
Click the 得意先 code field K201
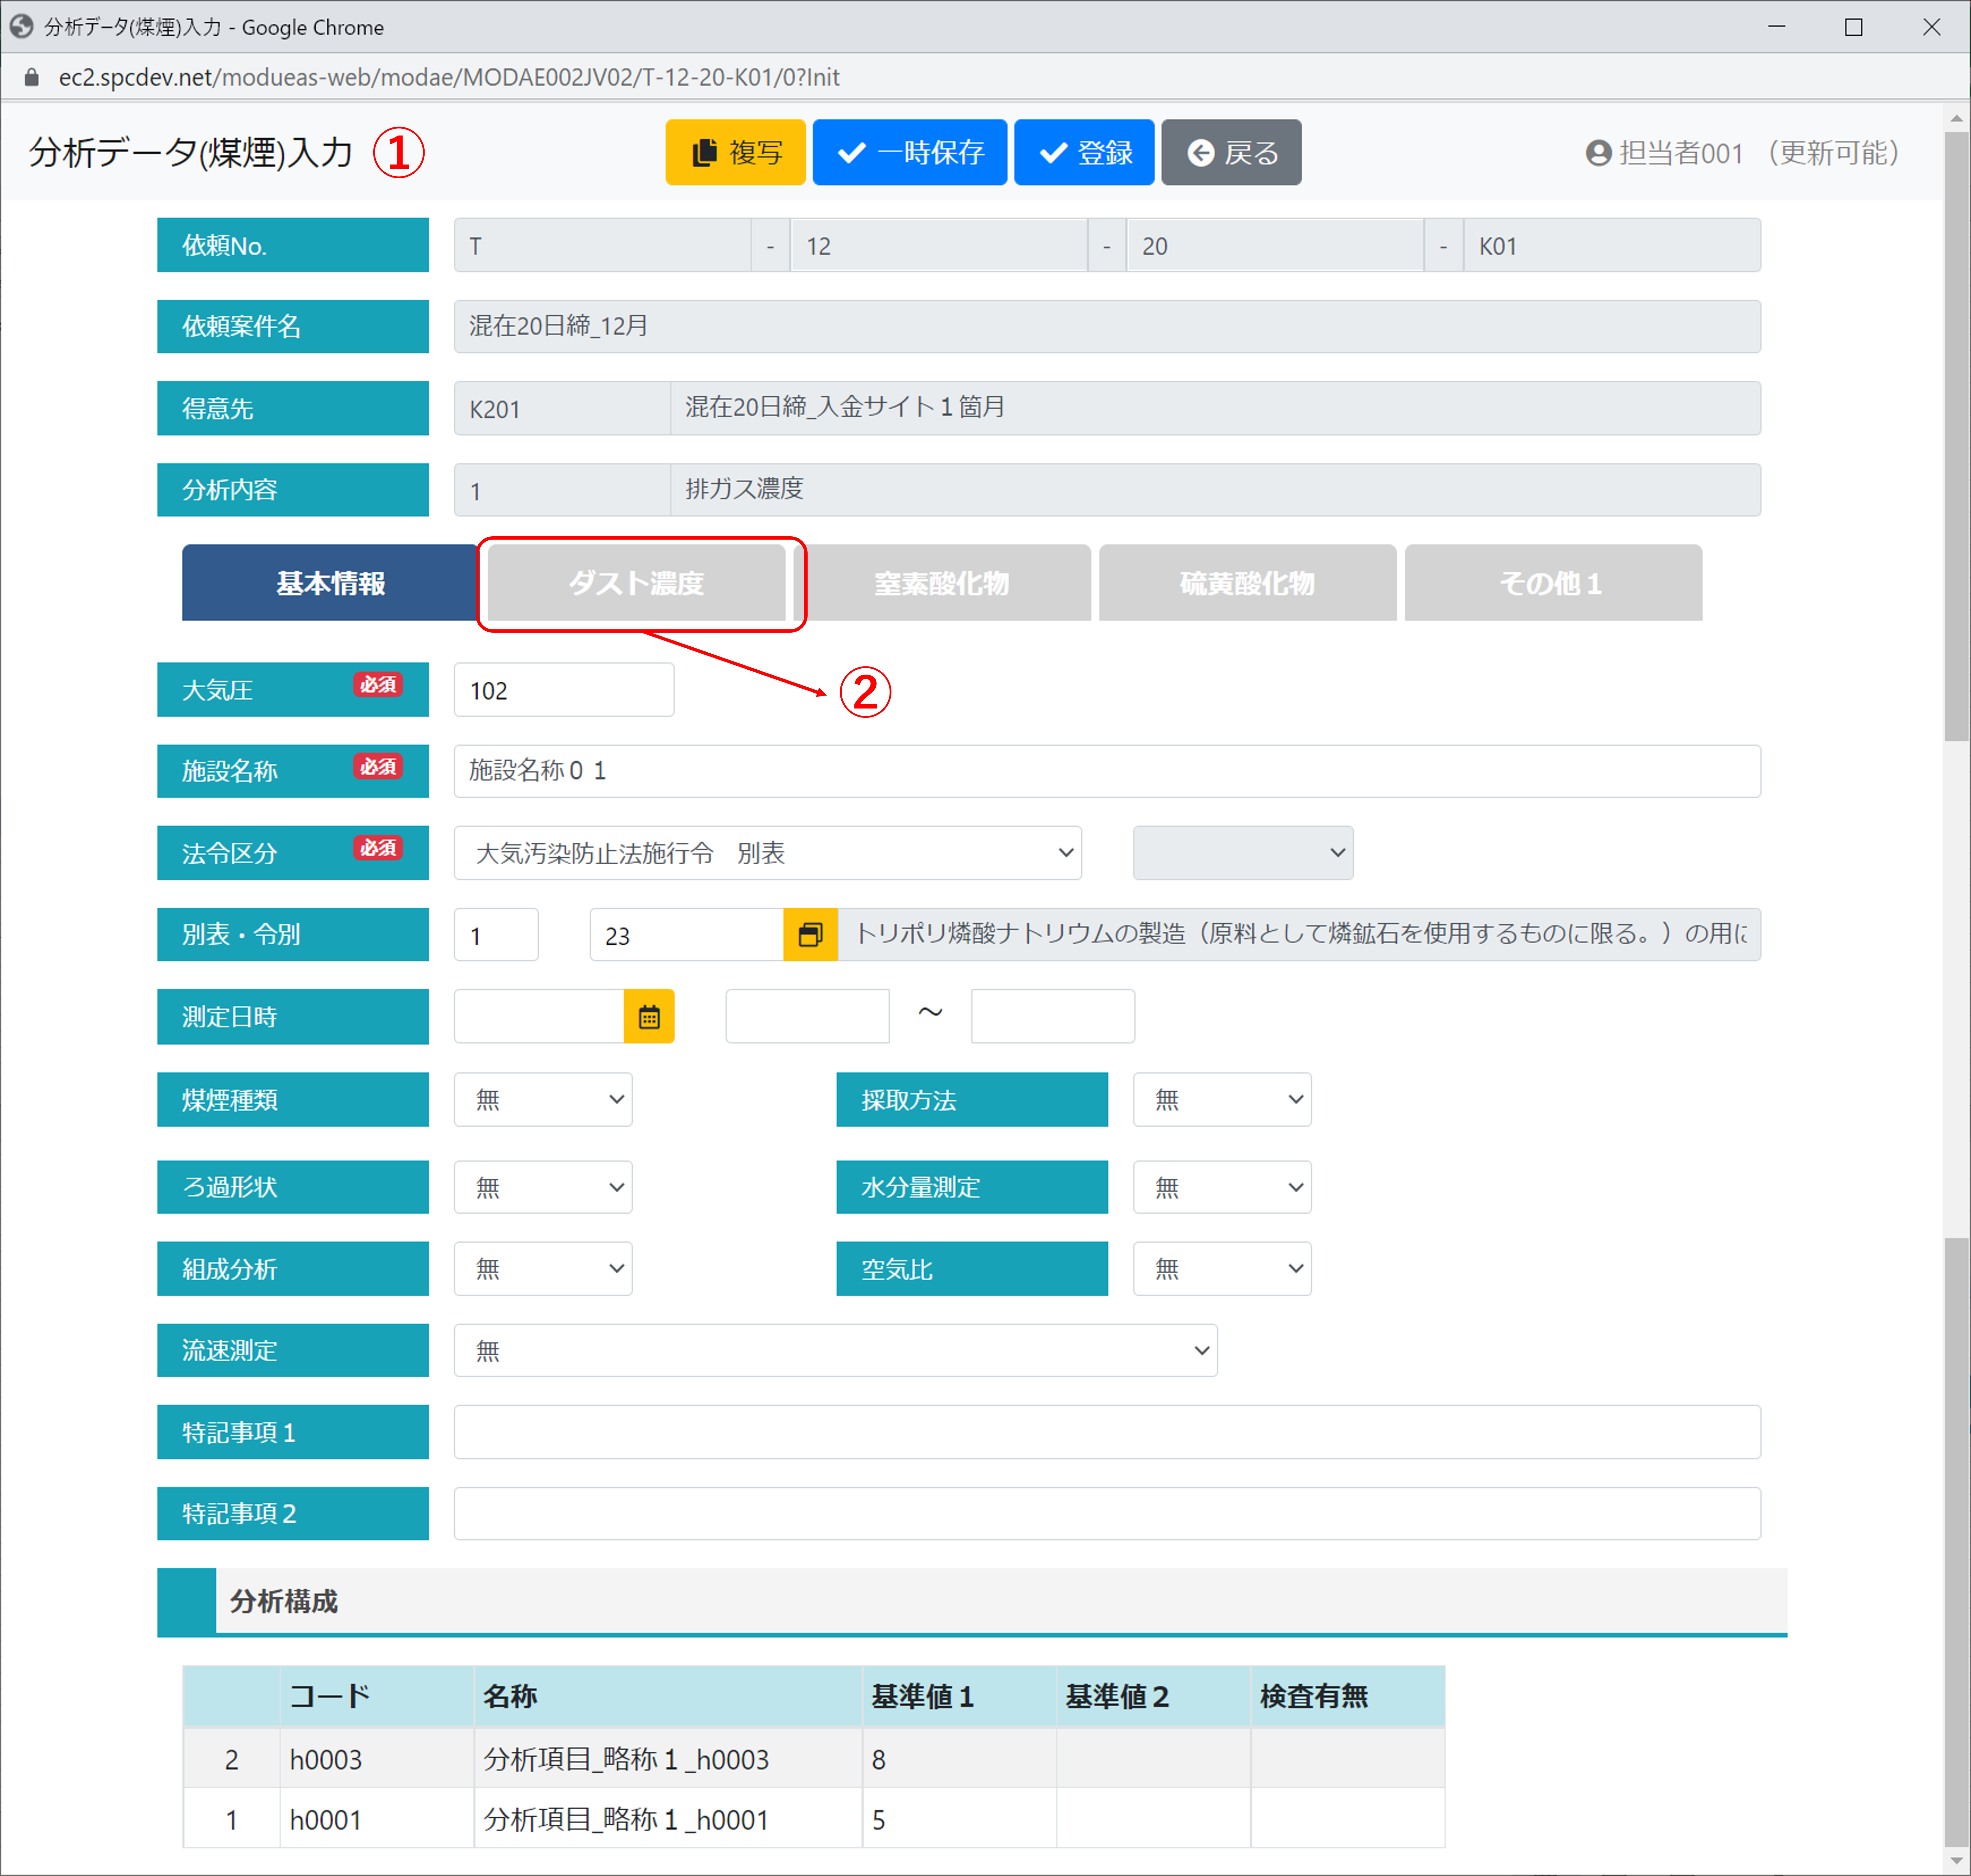click(562, 408)
